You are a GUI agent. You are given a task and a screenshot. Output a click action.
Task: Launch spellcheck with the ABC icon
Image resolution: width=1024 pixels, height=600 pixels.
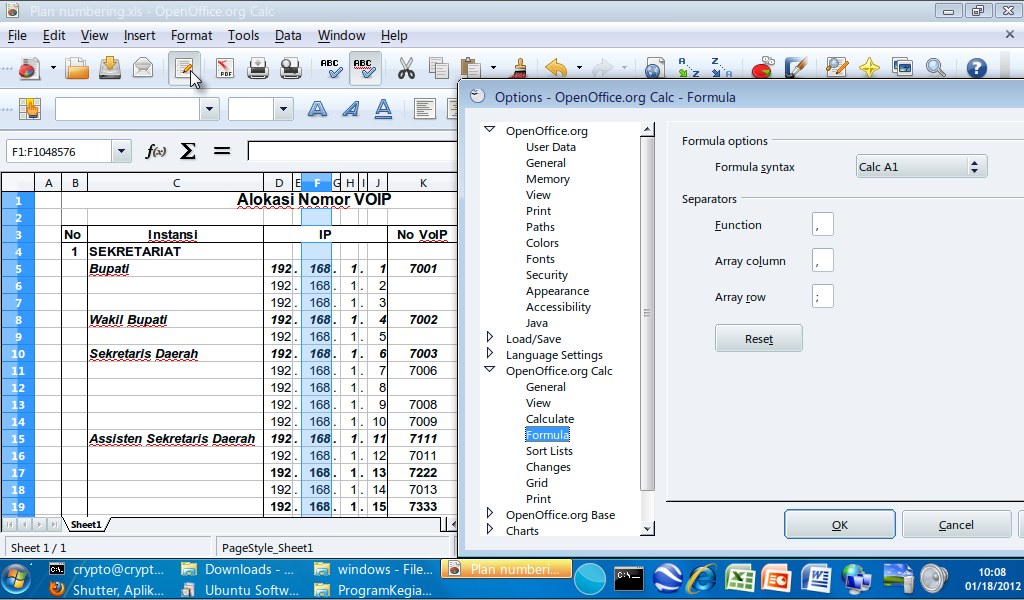(330, 67)
